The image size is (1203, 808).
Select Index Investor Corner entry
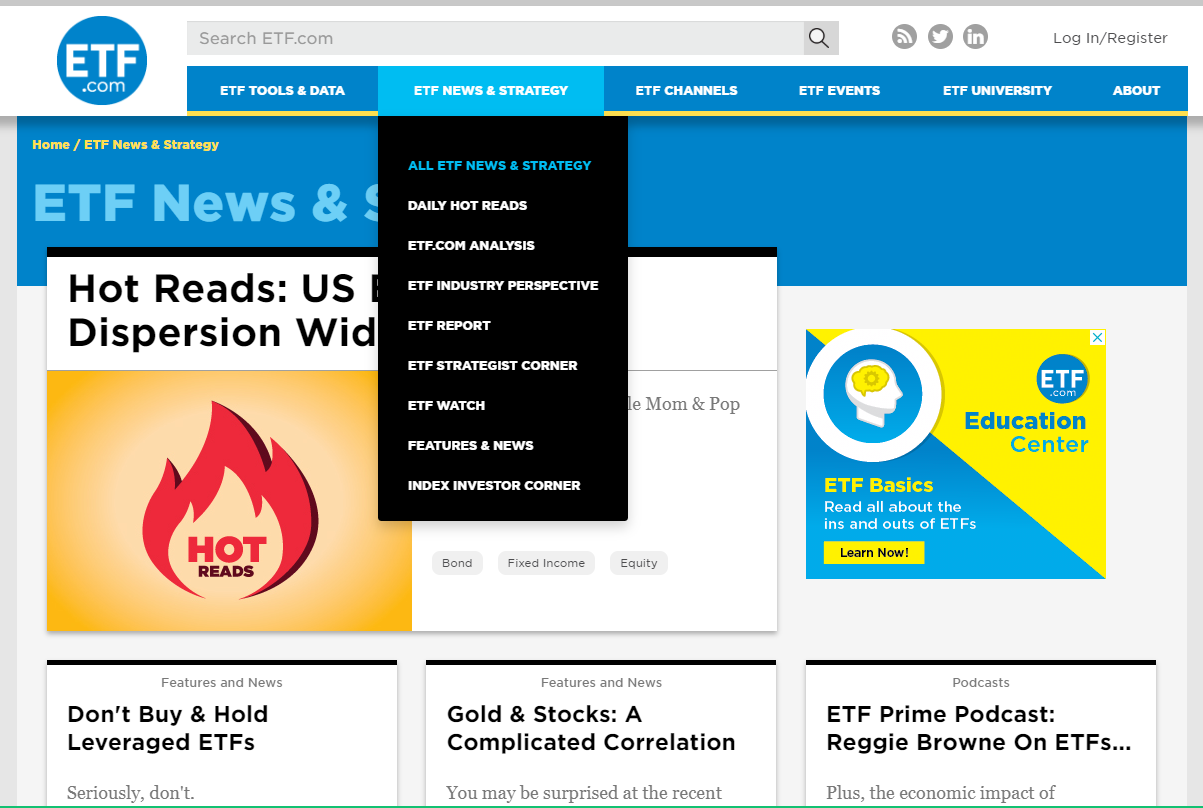494,485
